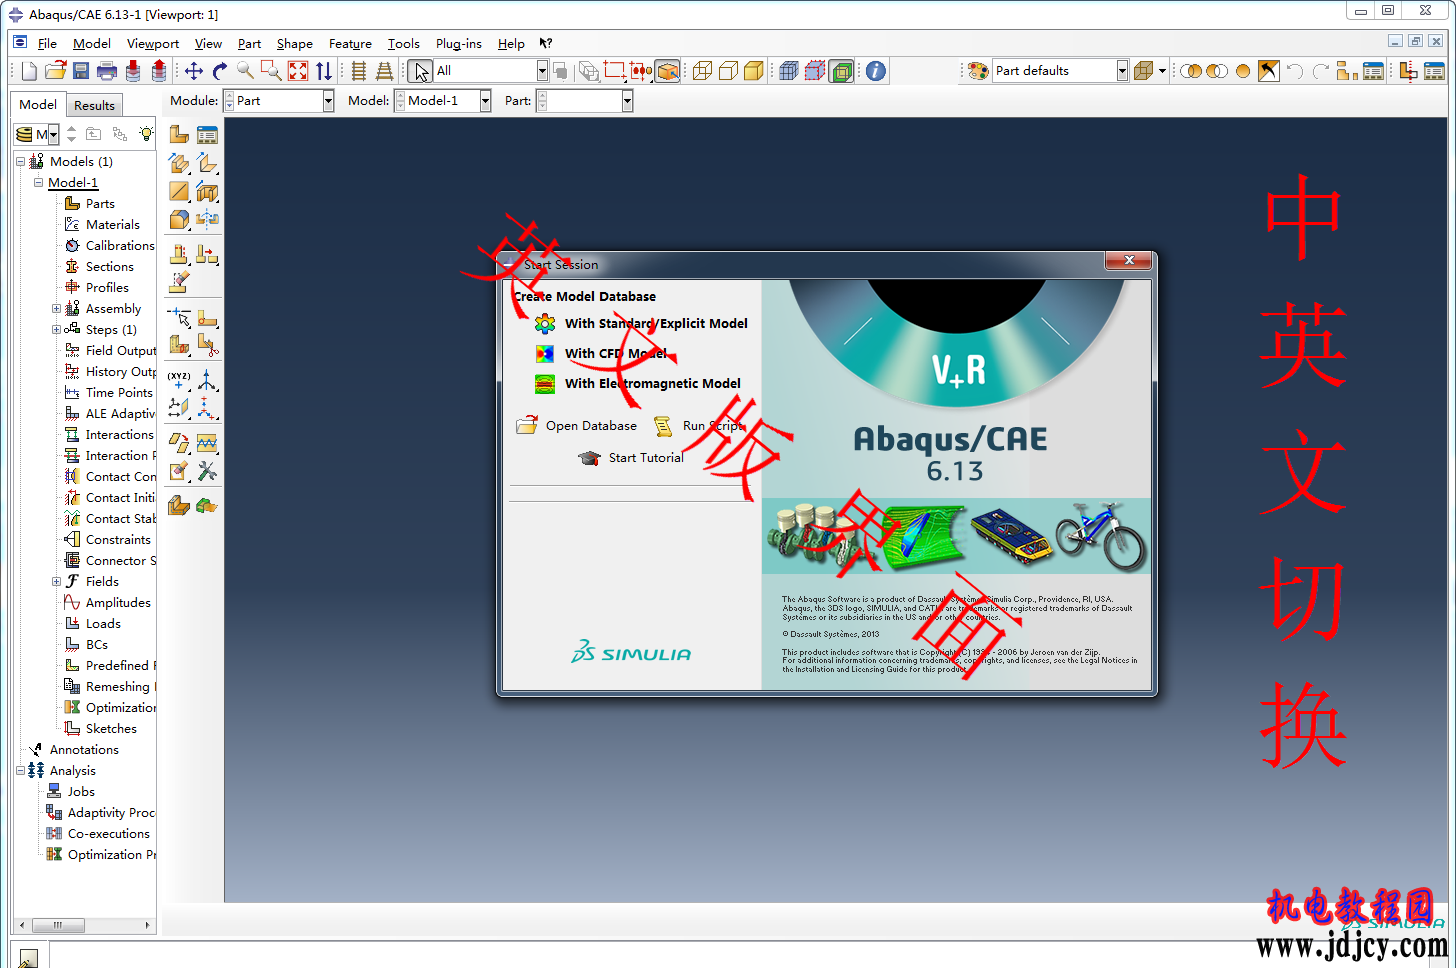Select Constraints in the model tree
Viewport: 1456px width, 968px height.
pos(118,540)
